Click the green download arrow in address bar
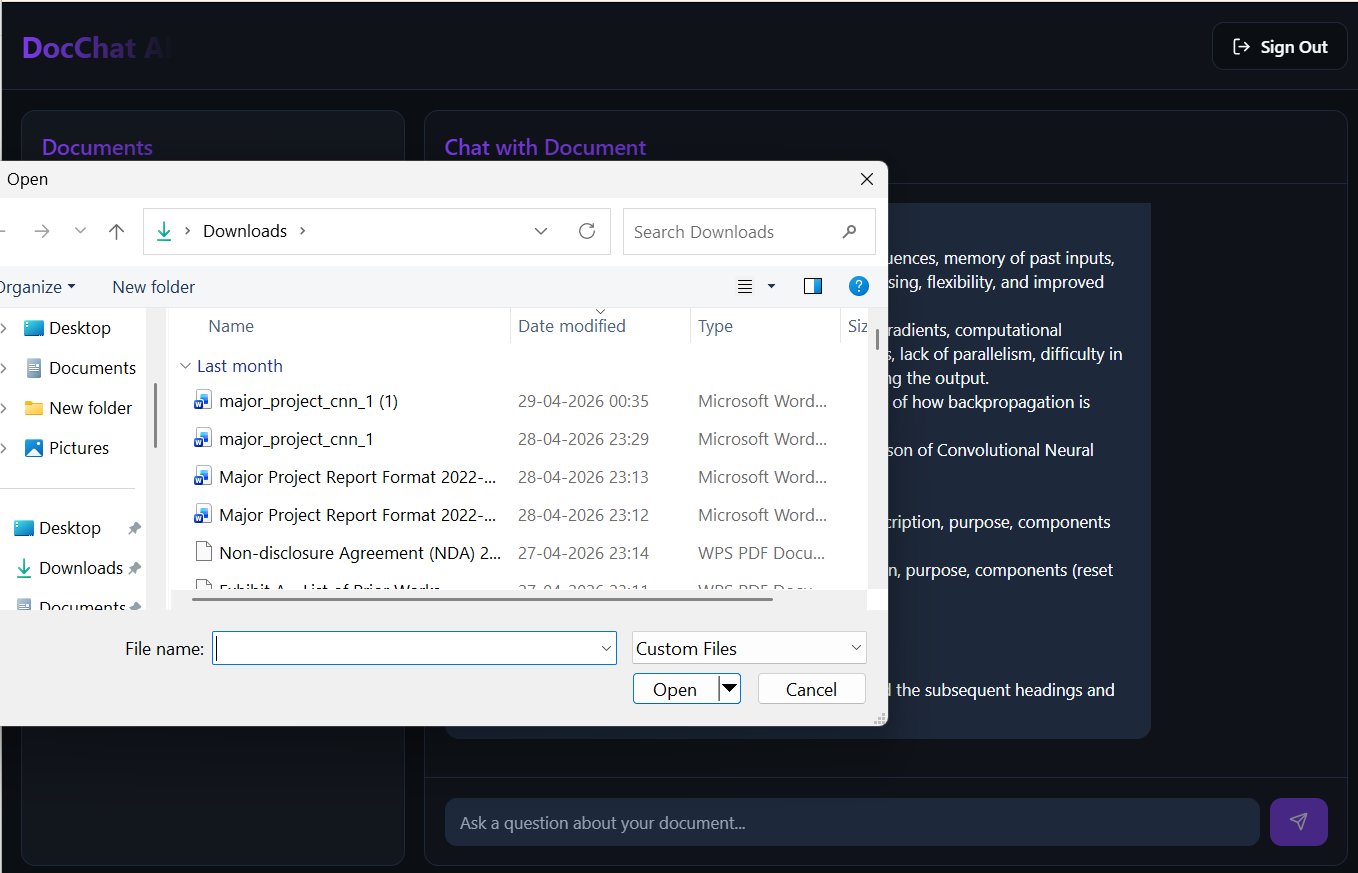This screenshot has height=873, width=1358. [164, 231]
